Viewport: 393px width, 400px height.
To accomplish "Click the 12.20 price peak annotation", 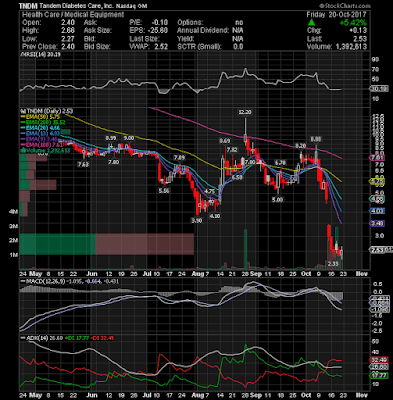I will [x=245, y=112].
